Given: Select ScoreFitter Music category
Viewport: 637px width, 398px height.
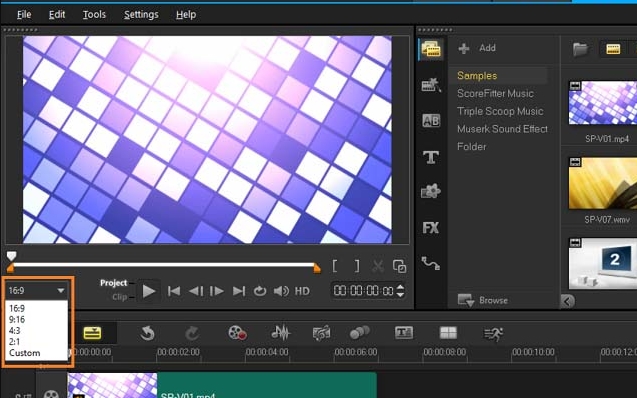Looking at the screenshot, I should pos(495,93).
